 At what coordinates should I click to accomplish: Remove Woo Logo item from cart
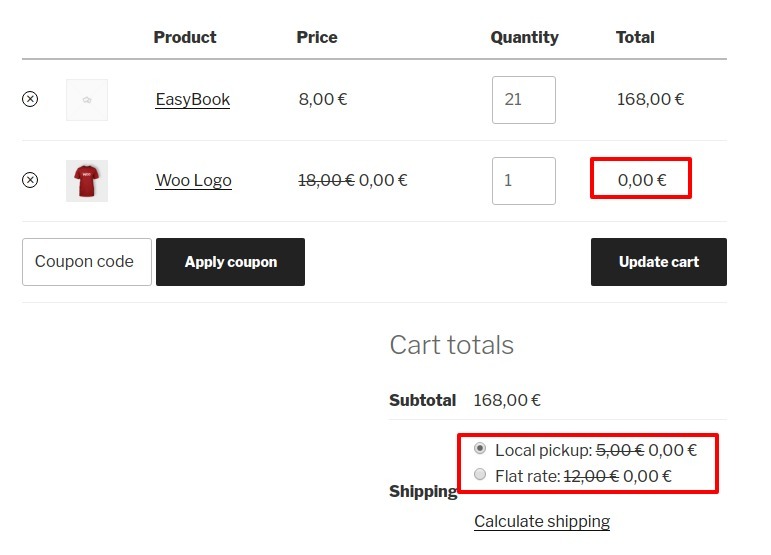[30, 180]
